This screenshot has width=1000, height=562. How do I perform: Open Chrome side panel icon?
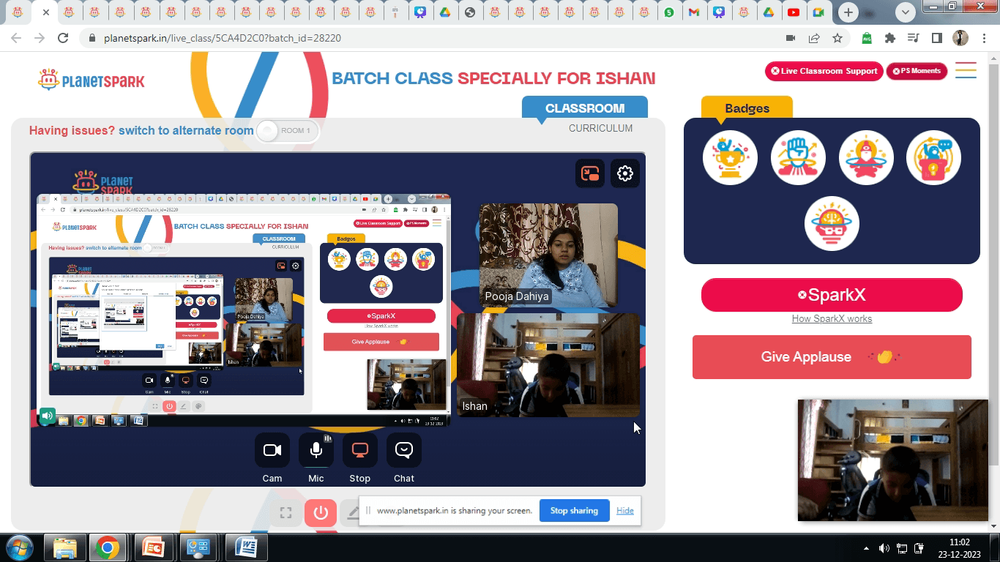936,38
